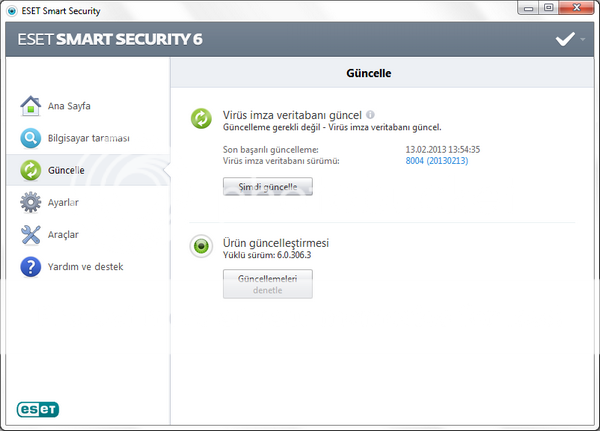Open Araçlar in the sidebar
The image size is (600, 431).
coord(64,235)
